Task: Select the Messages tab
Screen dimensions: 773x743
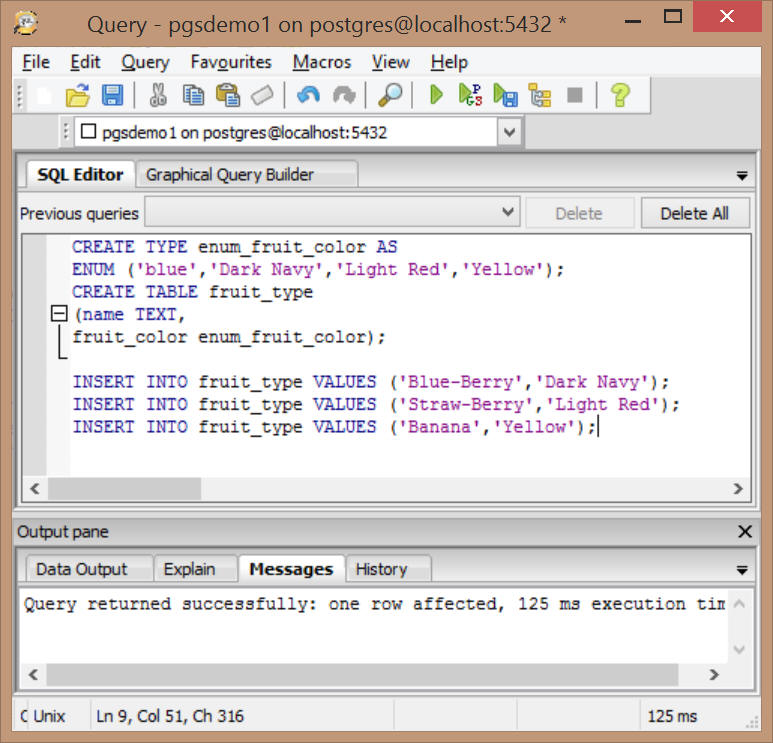Action: [291, 569]
